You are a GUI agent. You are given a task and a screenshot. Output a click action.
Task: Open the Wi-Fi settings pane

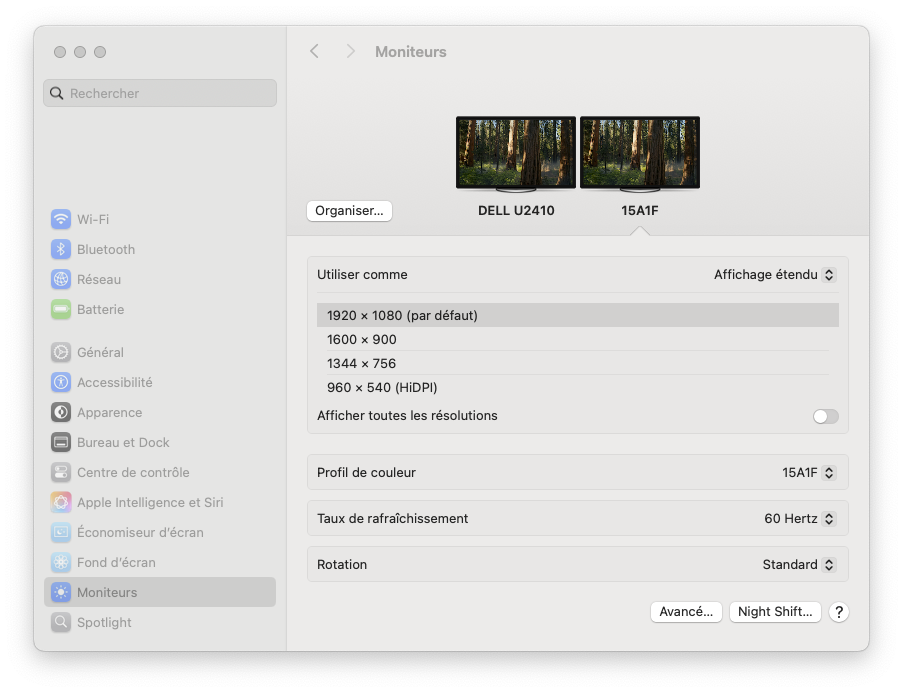click(x=160, y=219)
